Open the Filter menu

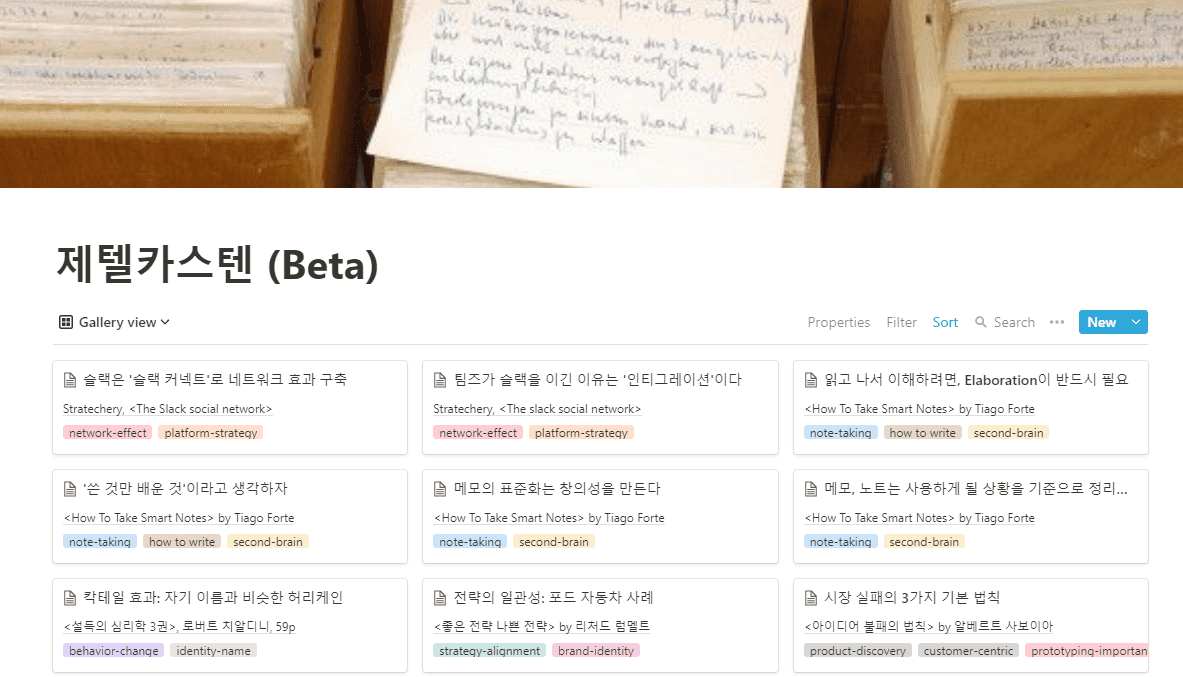coord(902,322)
